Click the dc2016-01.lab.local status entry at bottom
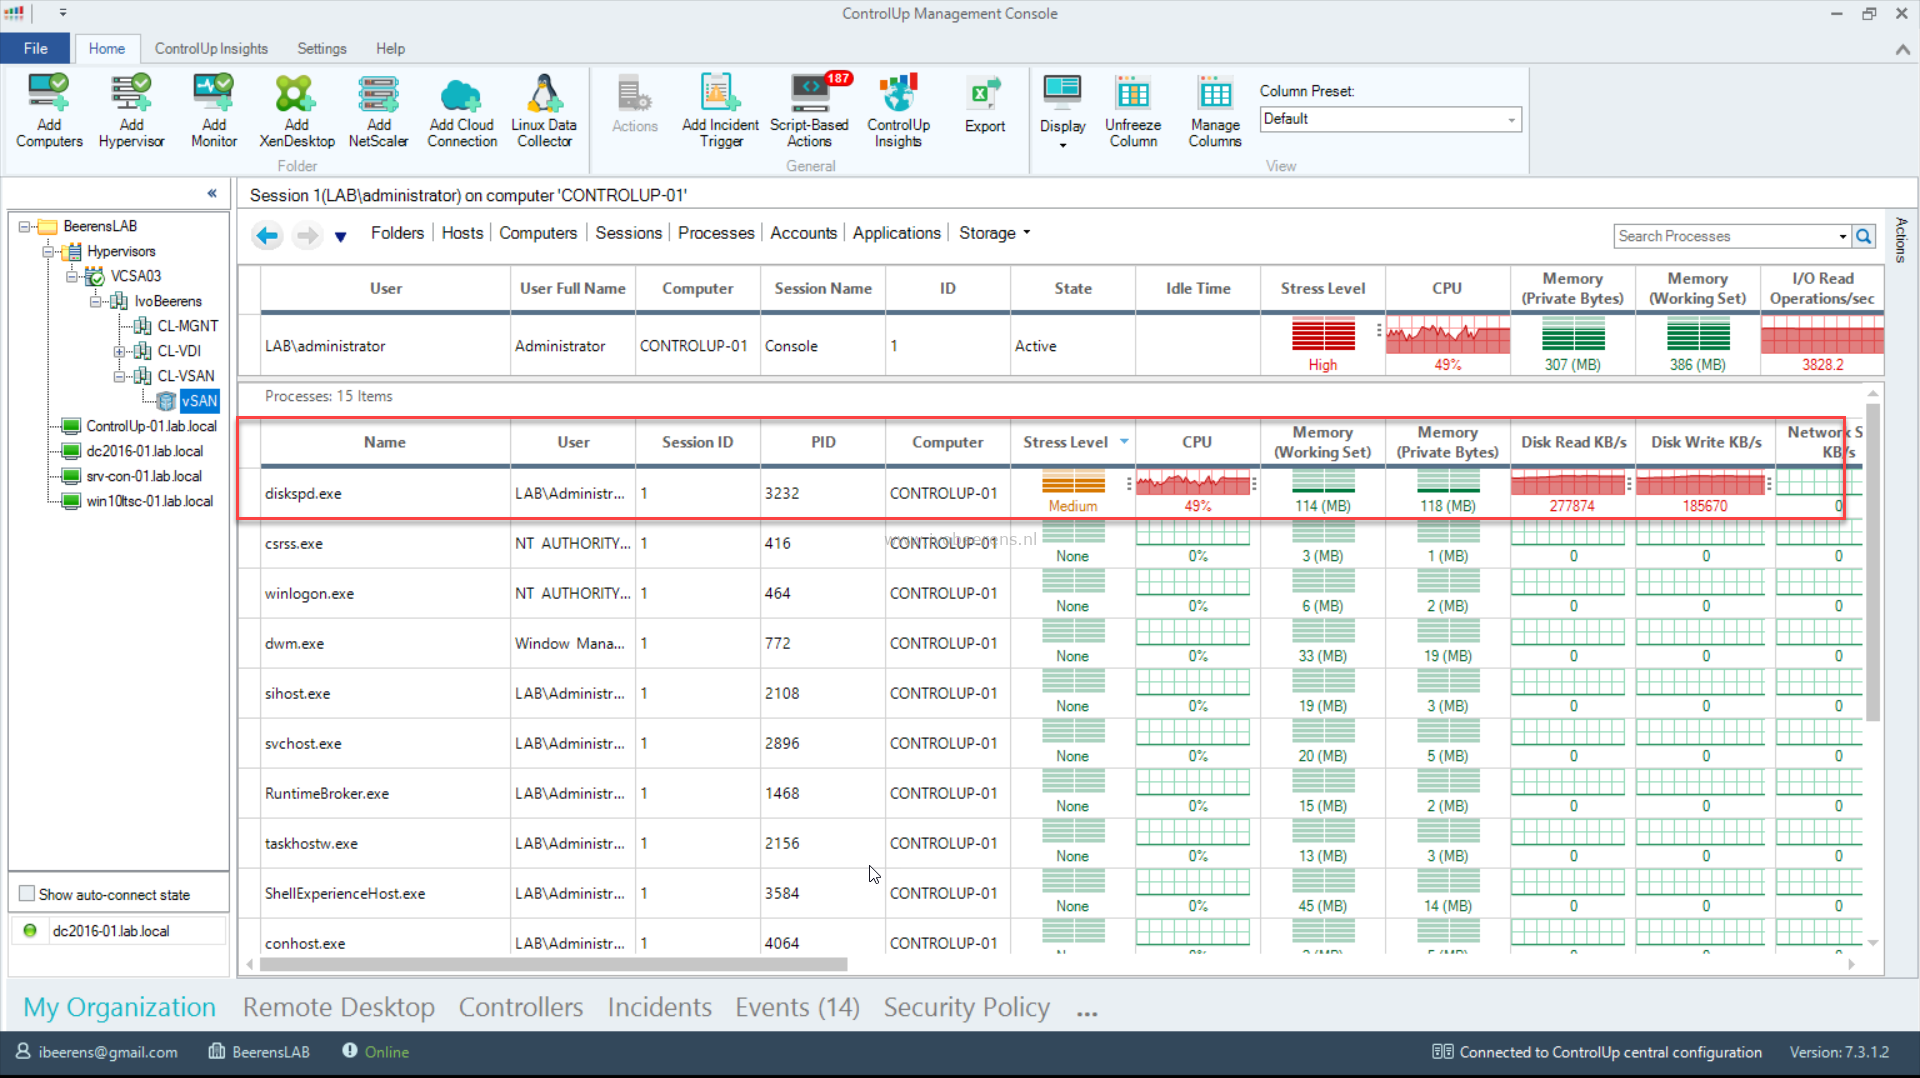 click(x=111, y=931)
